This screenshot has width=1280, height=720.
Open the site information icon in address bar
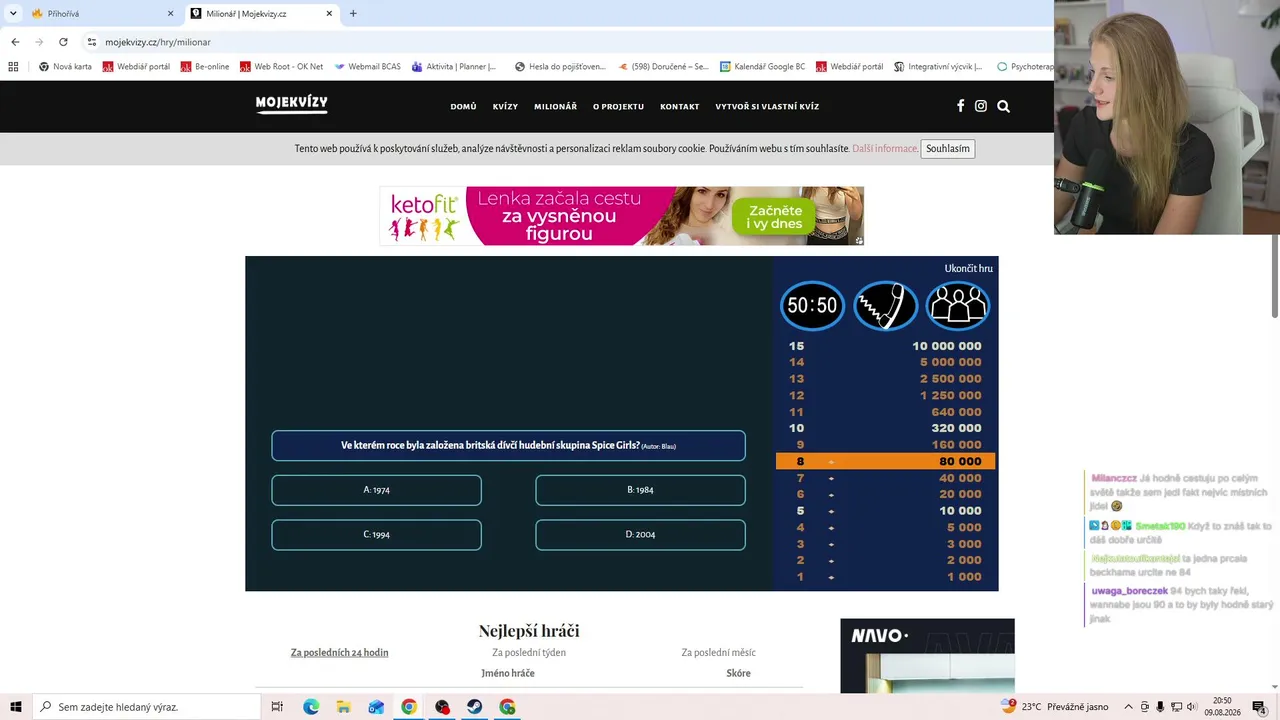pyautogui.click(x=92, y=42)
